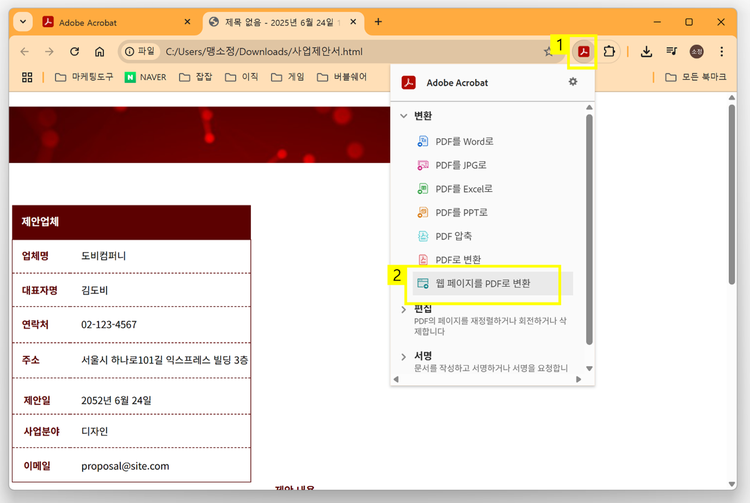Click the PDF를 JPG로 icon
Viewport: 750px width, 503px height.
point(423,165)
